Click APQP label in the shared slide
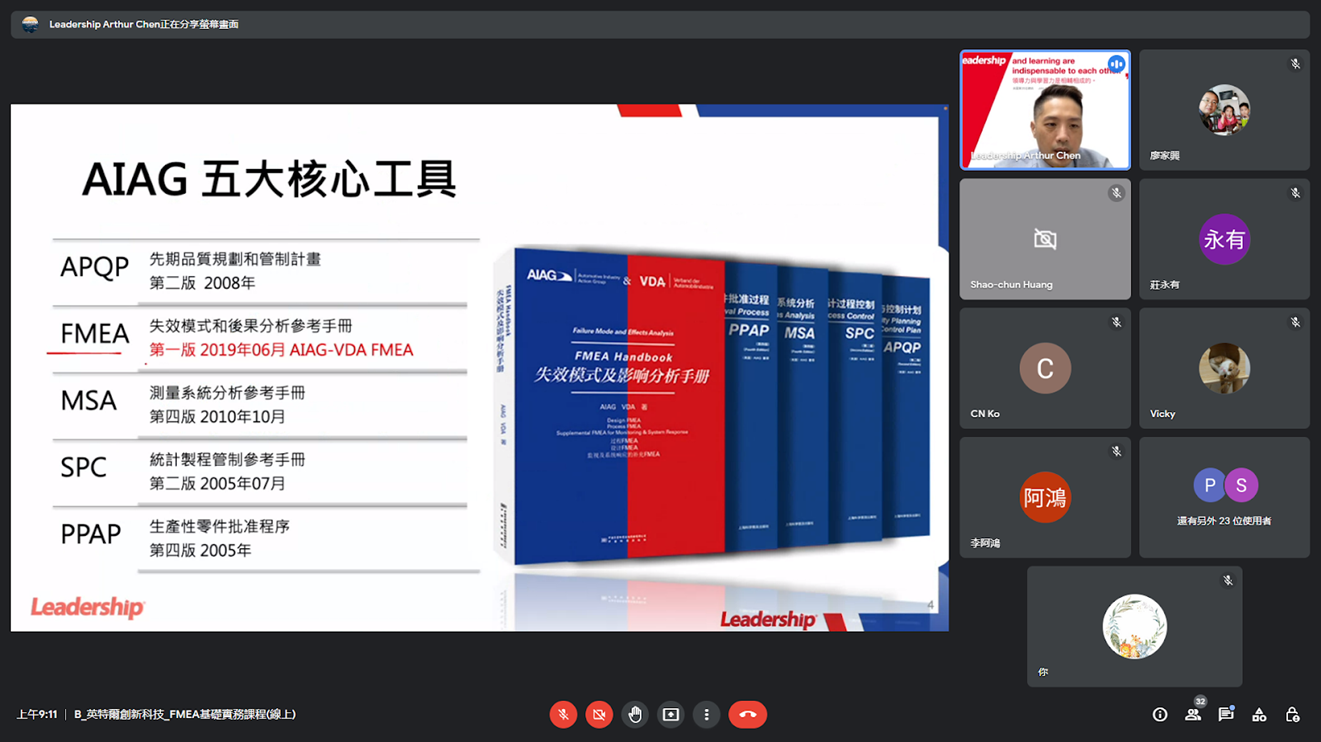 pyautogui.click(x=95, y=267)
